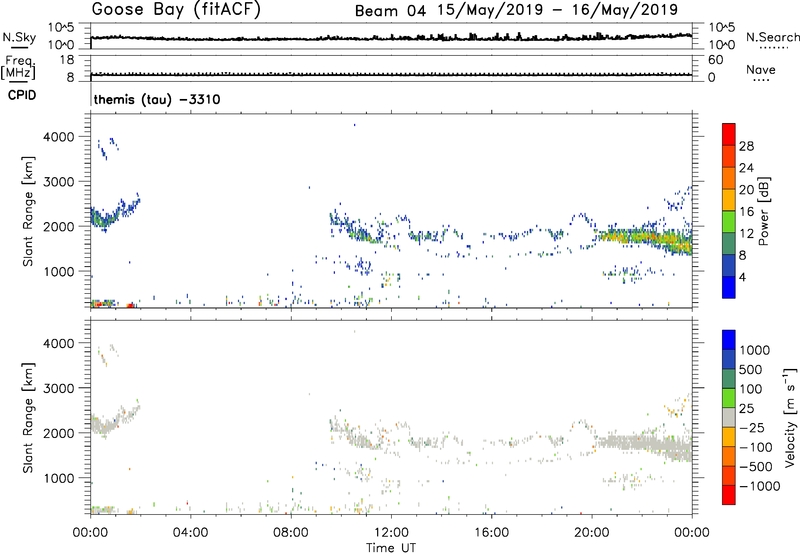Click the light green segment of the Power color bar
800x554 pixels.
pos(729,221)
